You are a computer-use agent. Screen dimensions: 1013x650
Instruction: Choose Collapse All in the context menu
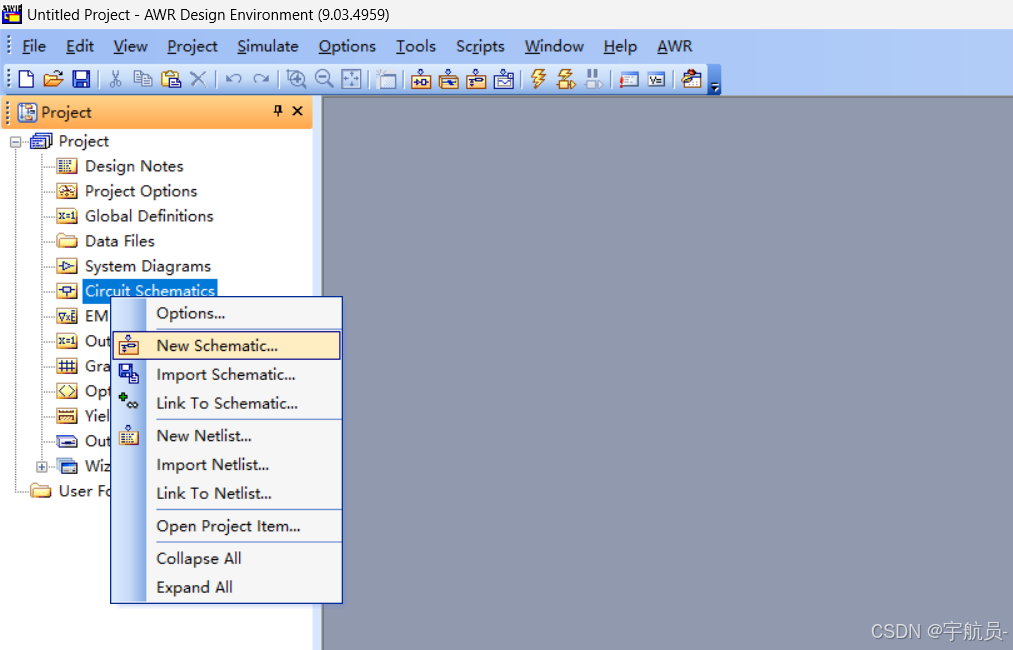226,558
